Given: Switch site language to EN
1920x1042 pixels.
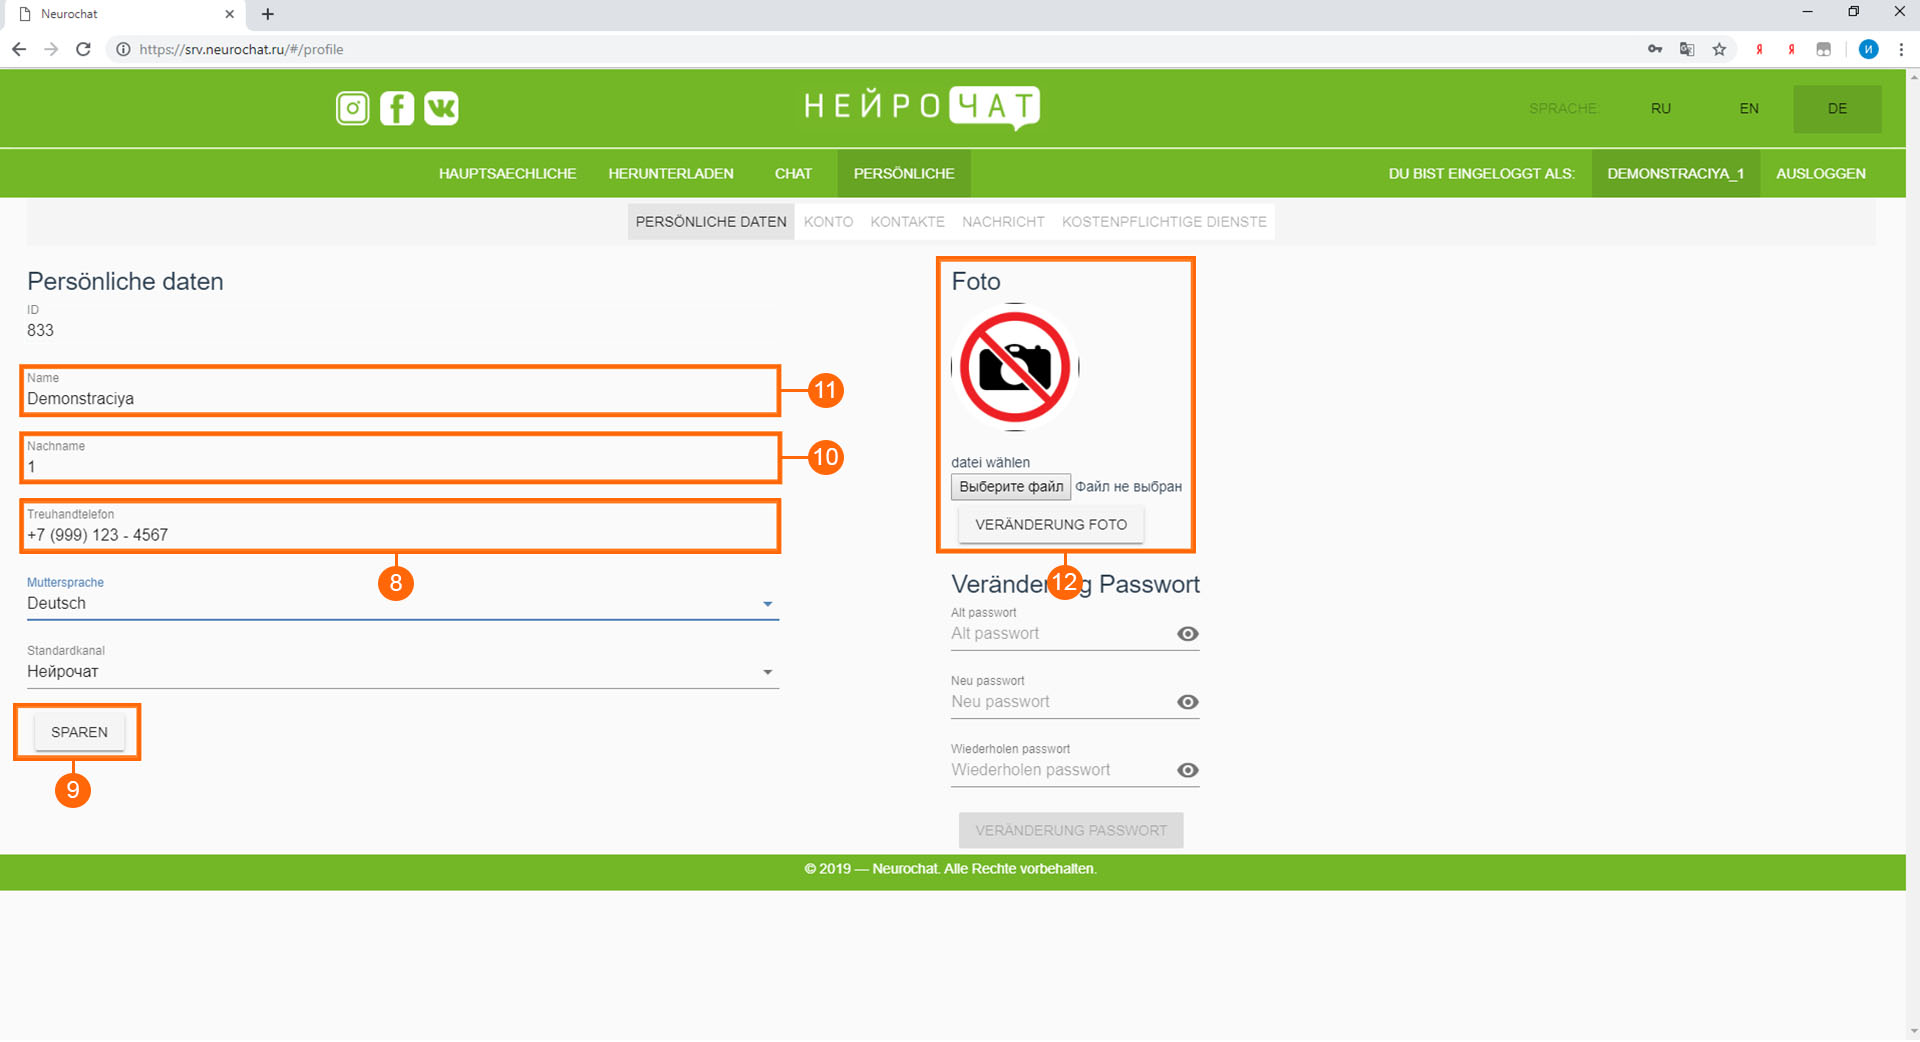Looking at the screenshot, I should click(1748, 109).
